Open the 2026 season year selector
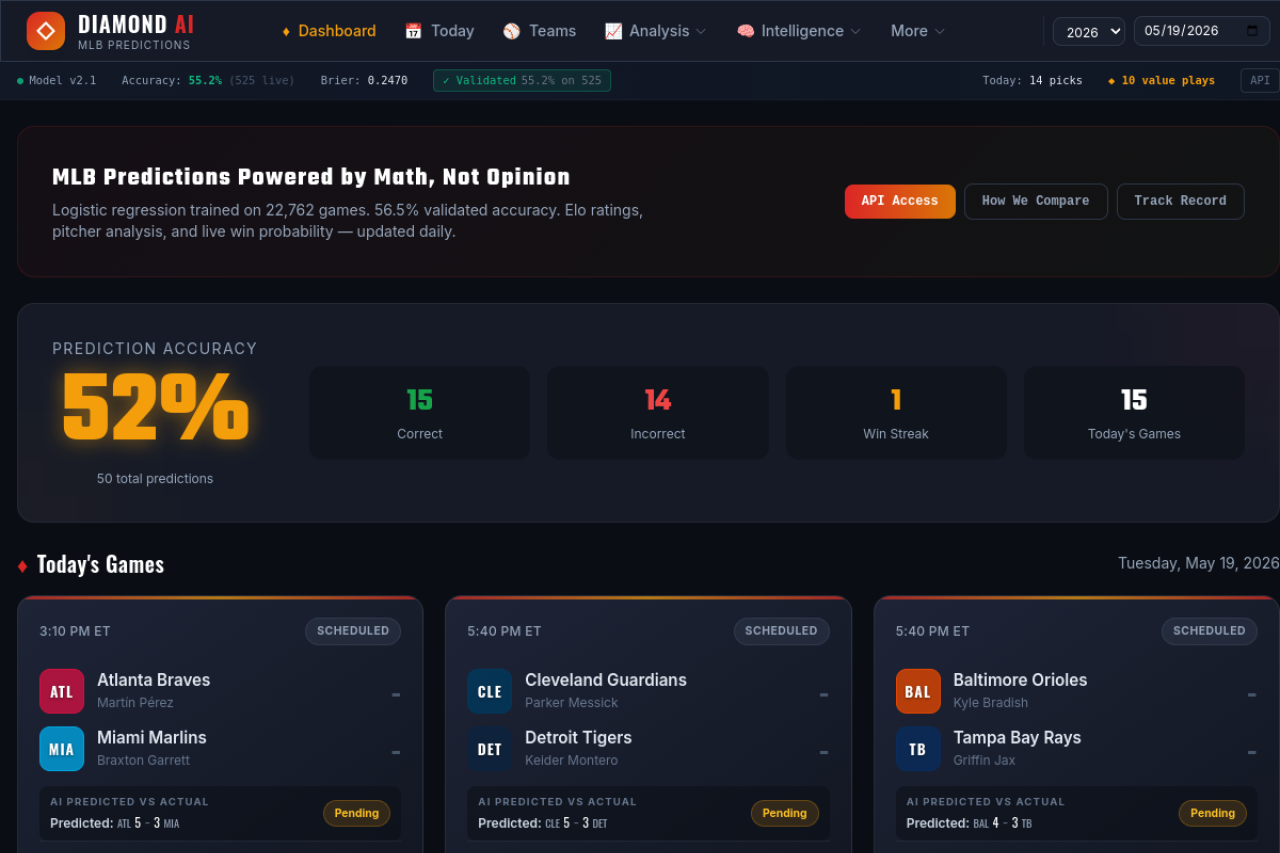 [1089, 31]
